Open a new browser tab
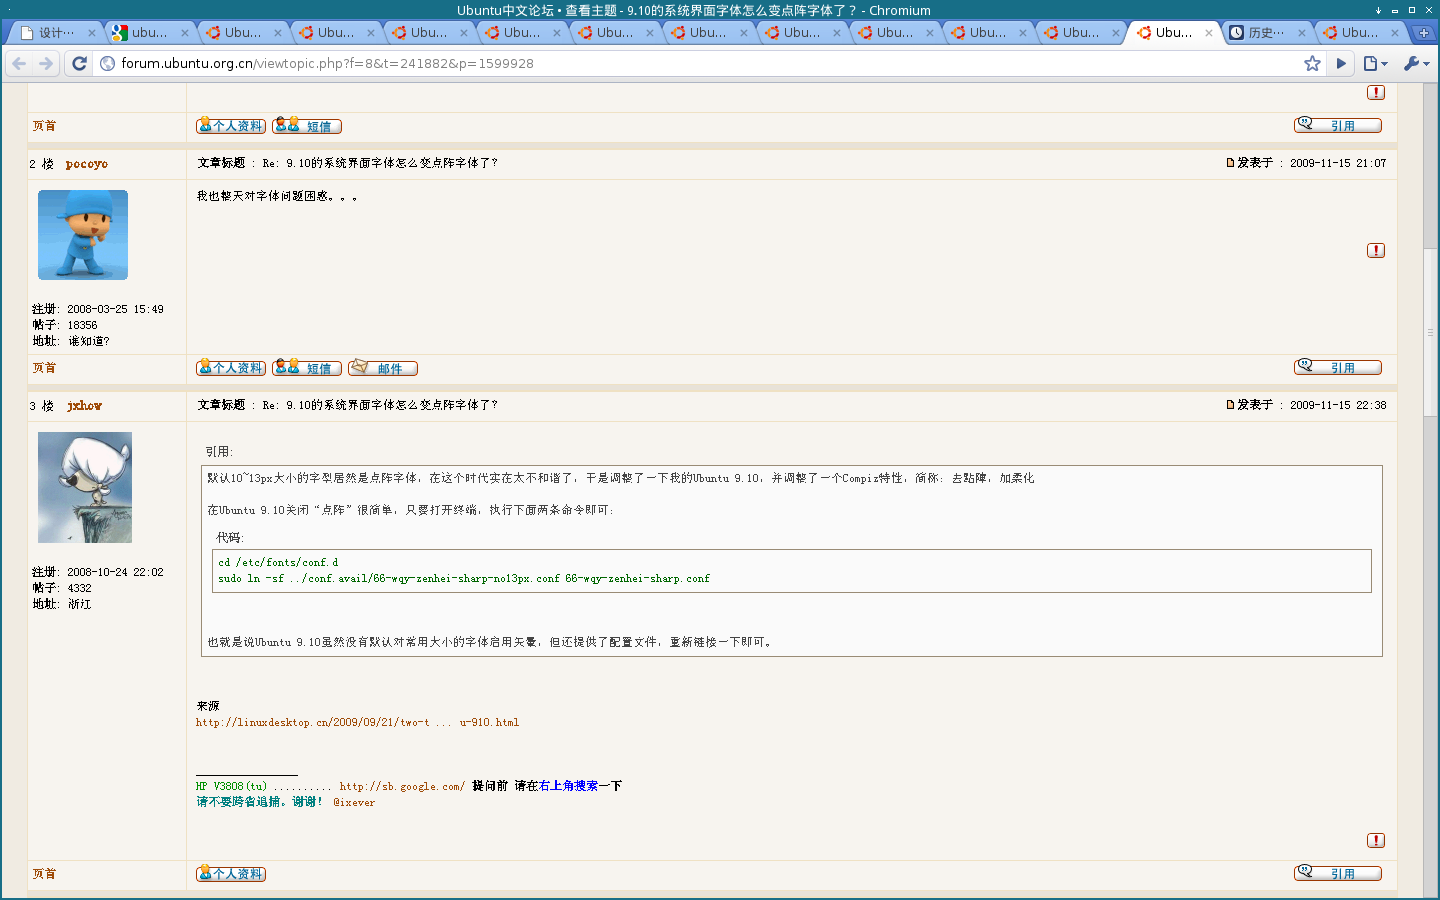Image resolution: width=1440 pixels, height=900 pixels. click(x=1423, y=33)
